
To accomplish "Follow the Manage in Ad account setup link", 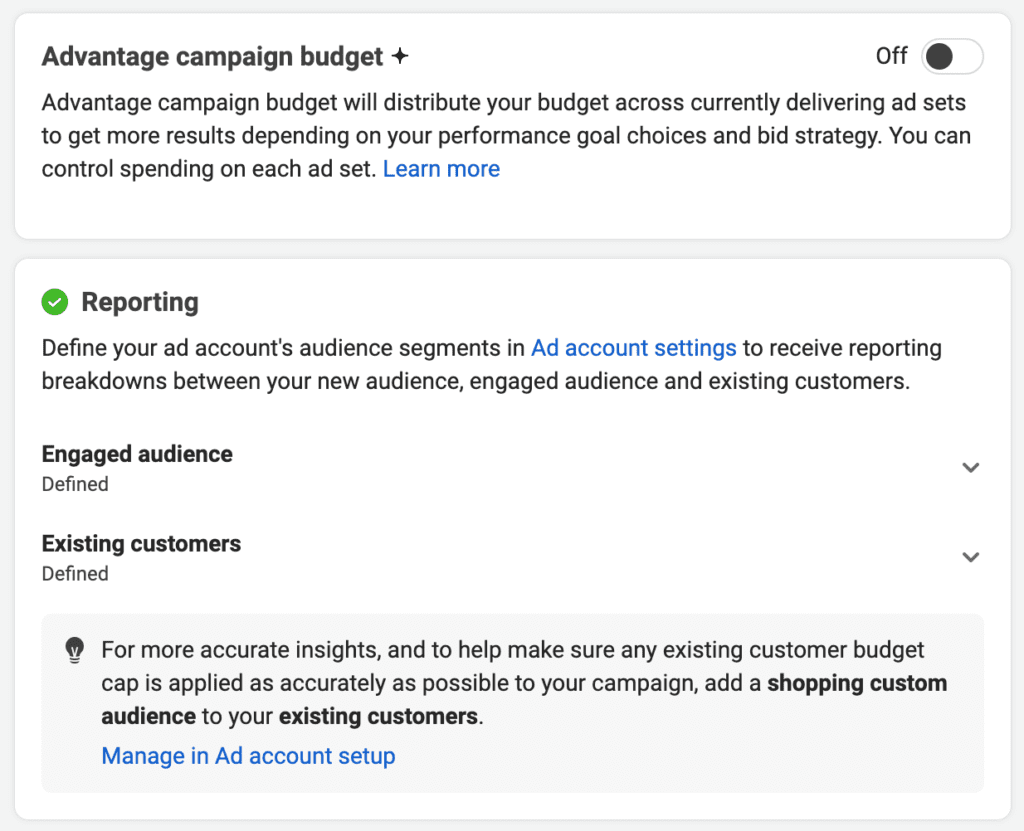I will coord(248,756).
